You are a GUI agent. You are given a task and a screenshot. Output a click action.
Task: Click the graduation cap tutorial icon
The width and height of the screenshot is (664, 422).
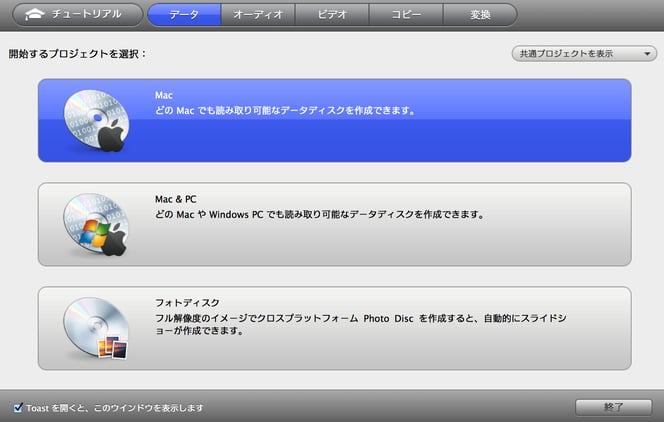tap(34, 14)
